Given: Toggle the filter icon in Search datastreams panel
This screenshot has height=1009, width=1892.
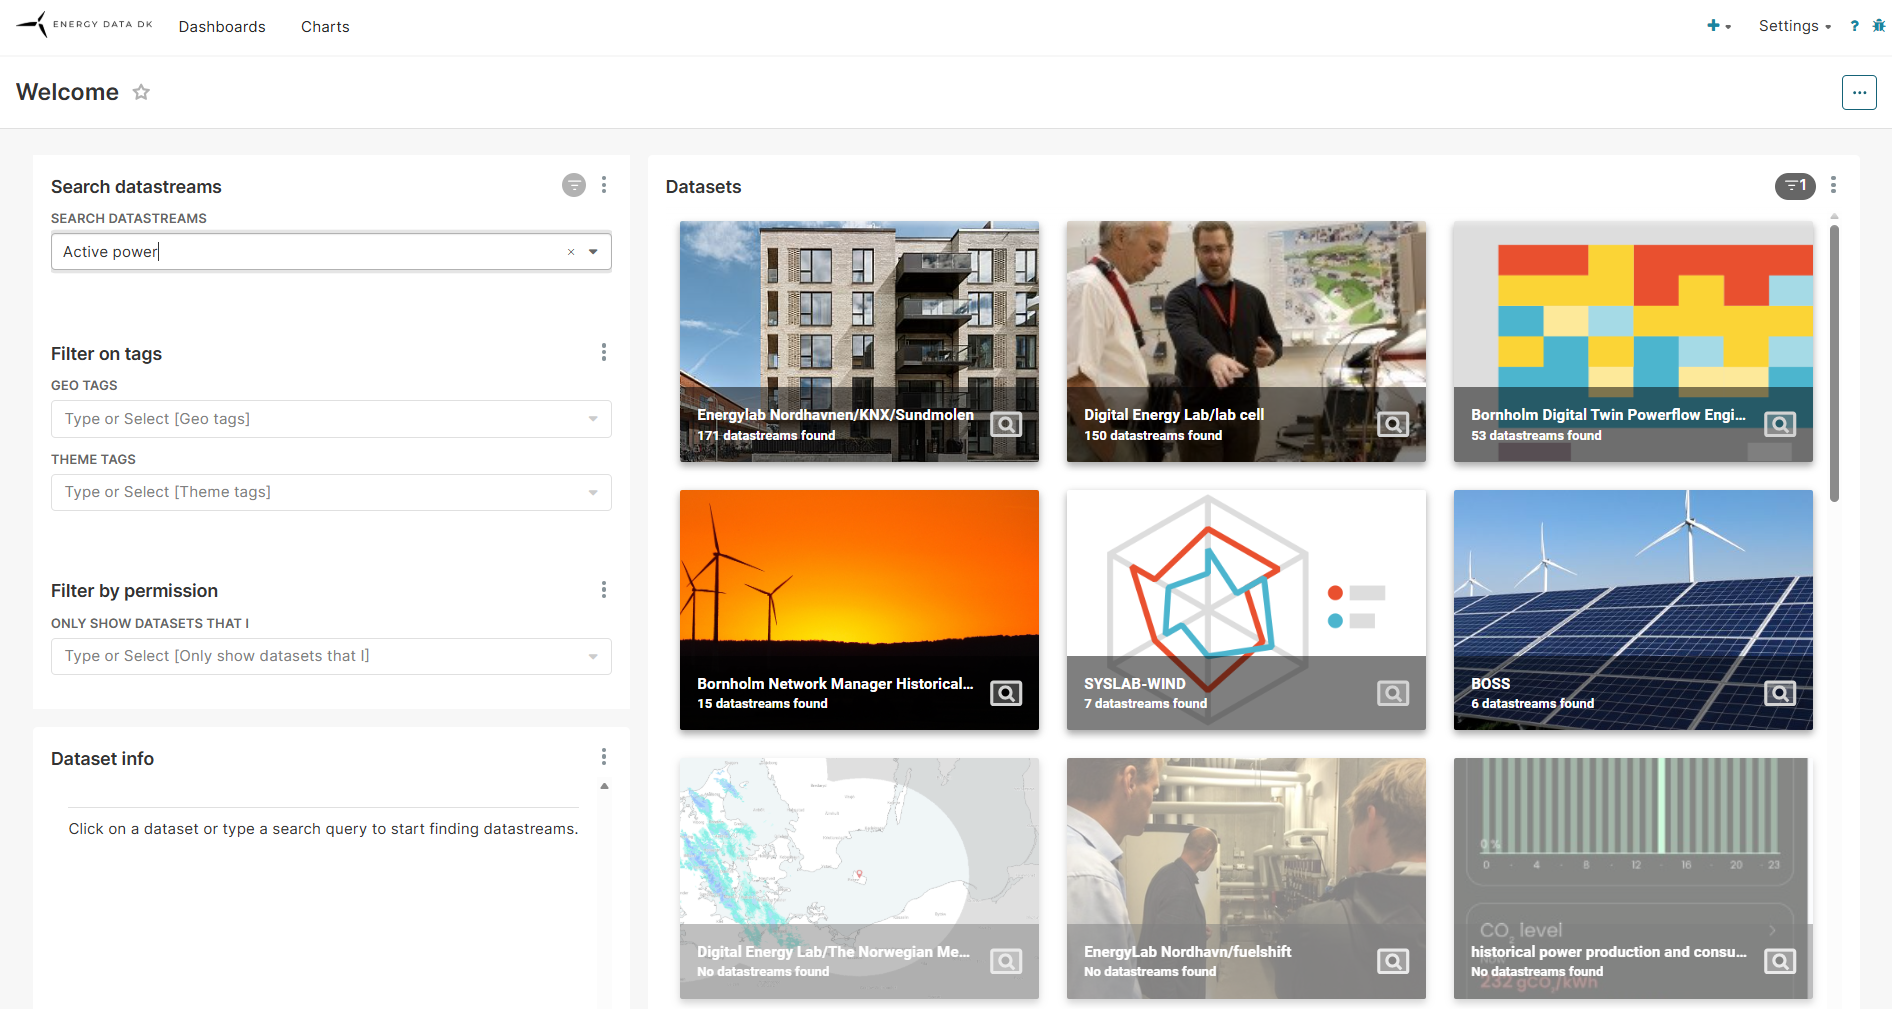Looking at the screenshot, I should (573, 185).
